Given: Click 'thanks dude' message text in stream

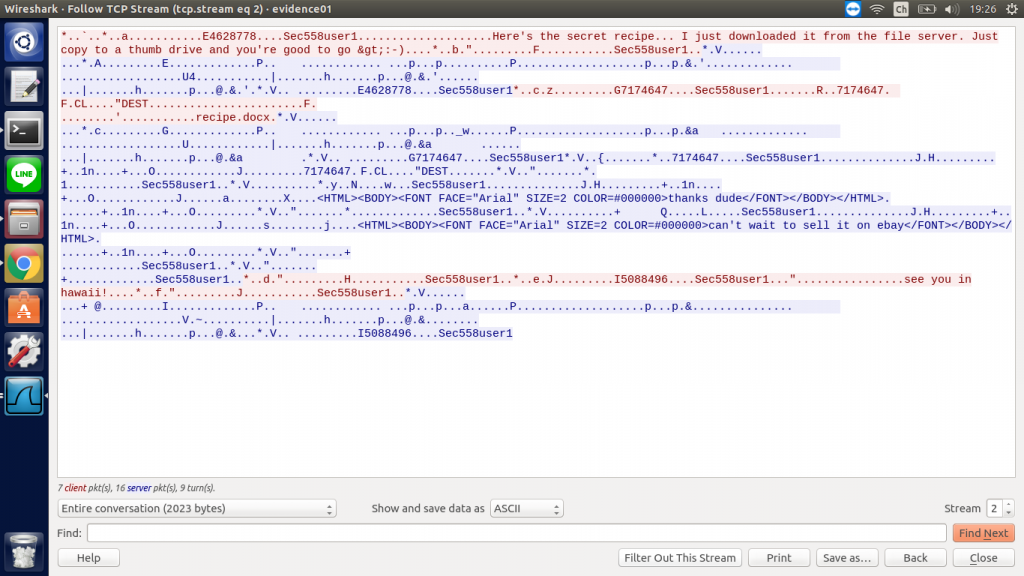Looking at the screenshot, I should (705, 199).
